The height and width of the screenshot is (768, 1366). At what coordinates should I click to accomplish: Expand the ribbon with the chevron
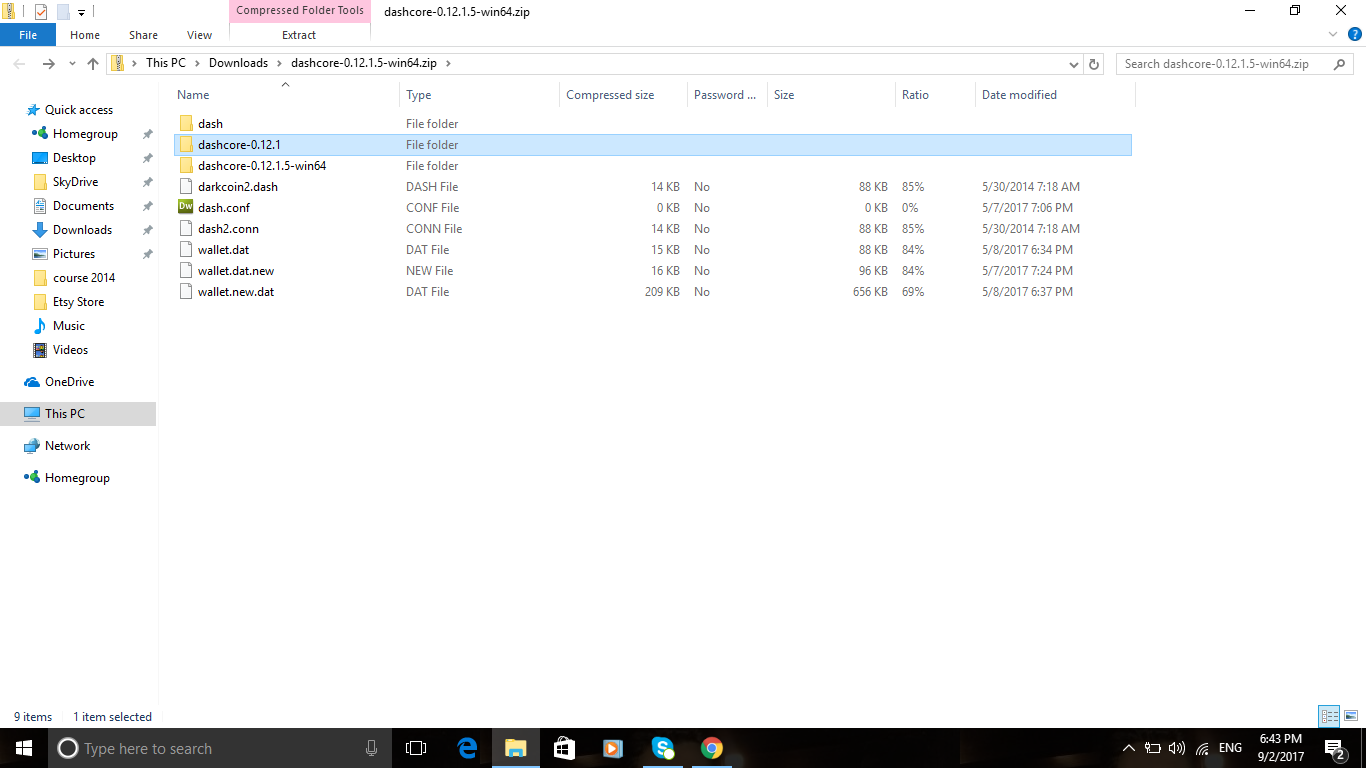pos(1332,34)
